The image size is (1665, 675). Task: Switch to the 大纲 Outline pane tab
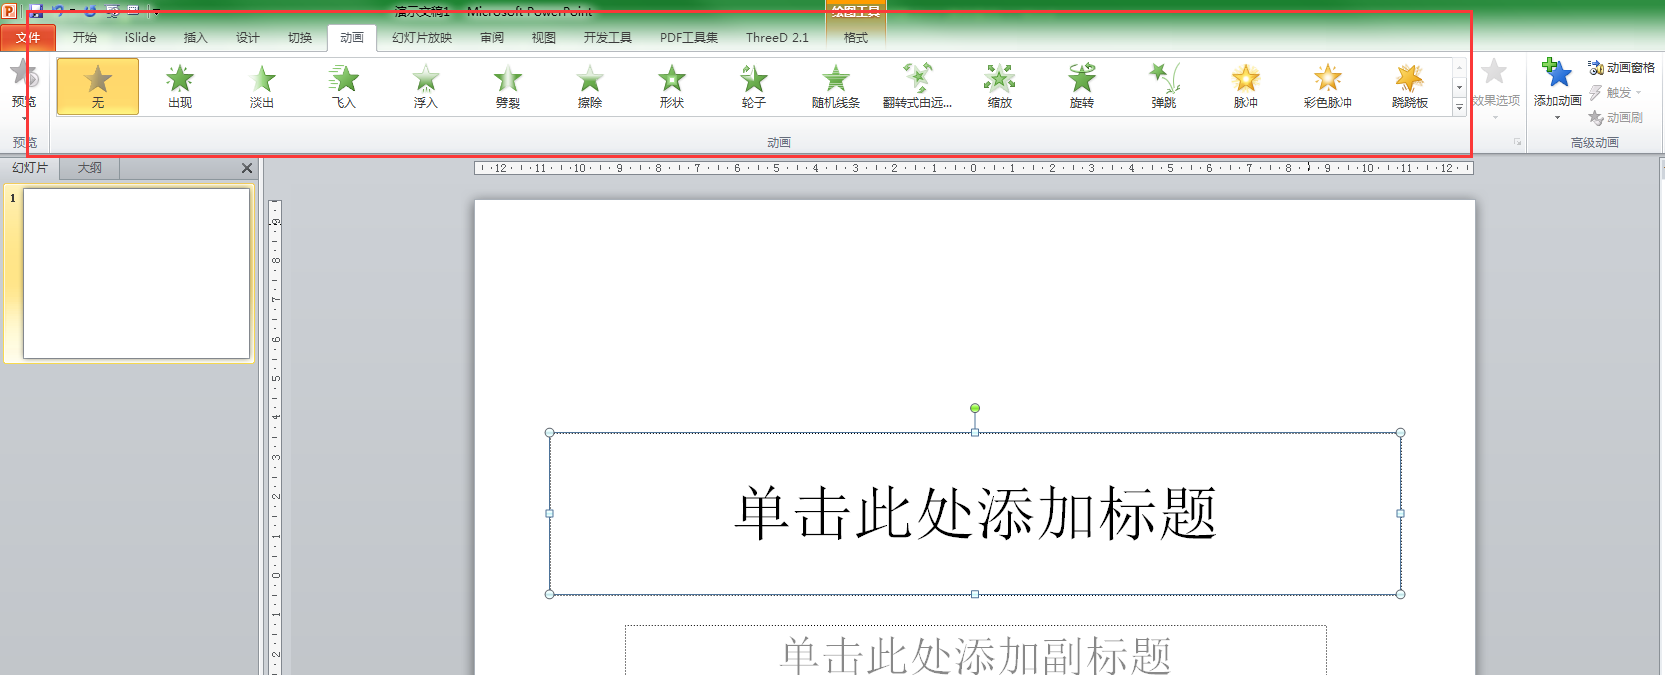coord(90,168)
